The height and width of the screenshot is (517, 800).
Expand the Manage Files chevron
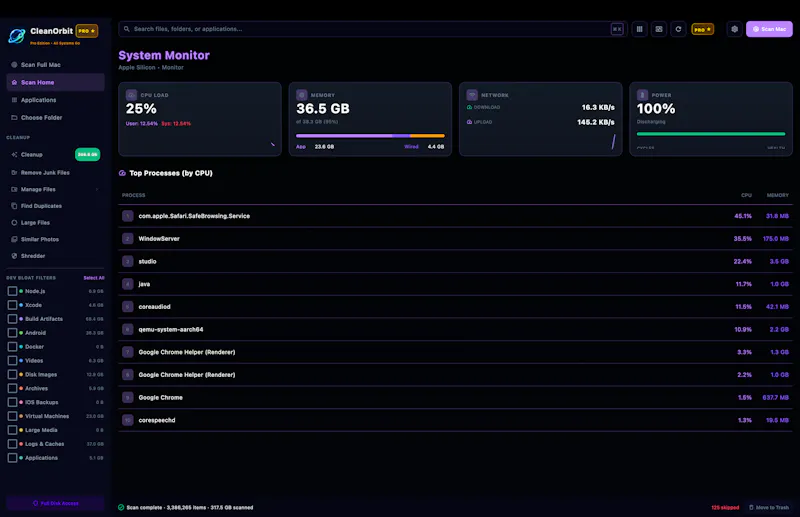[x=97, y=189]
